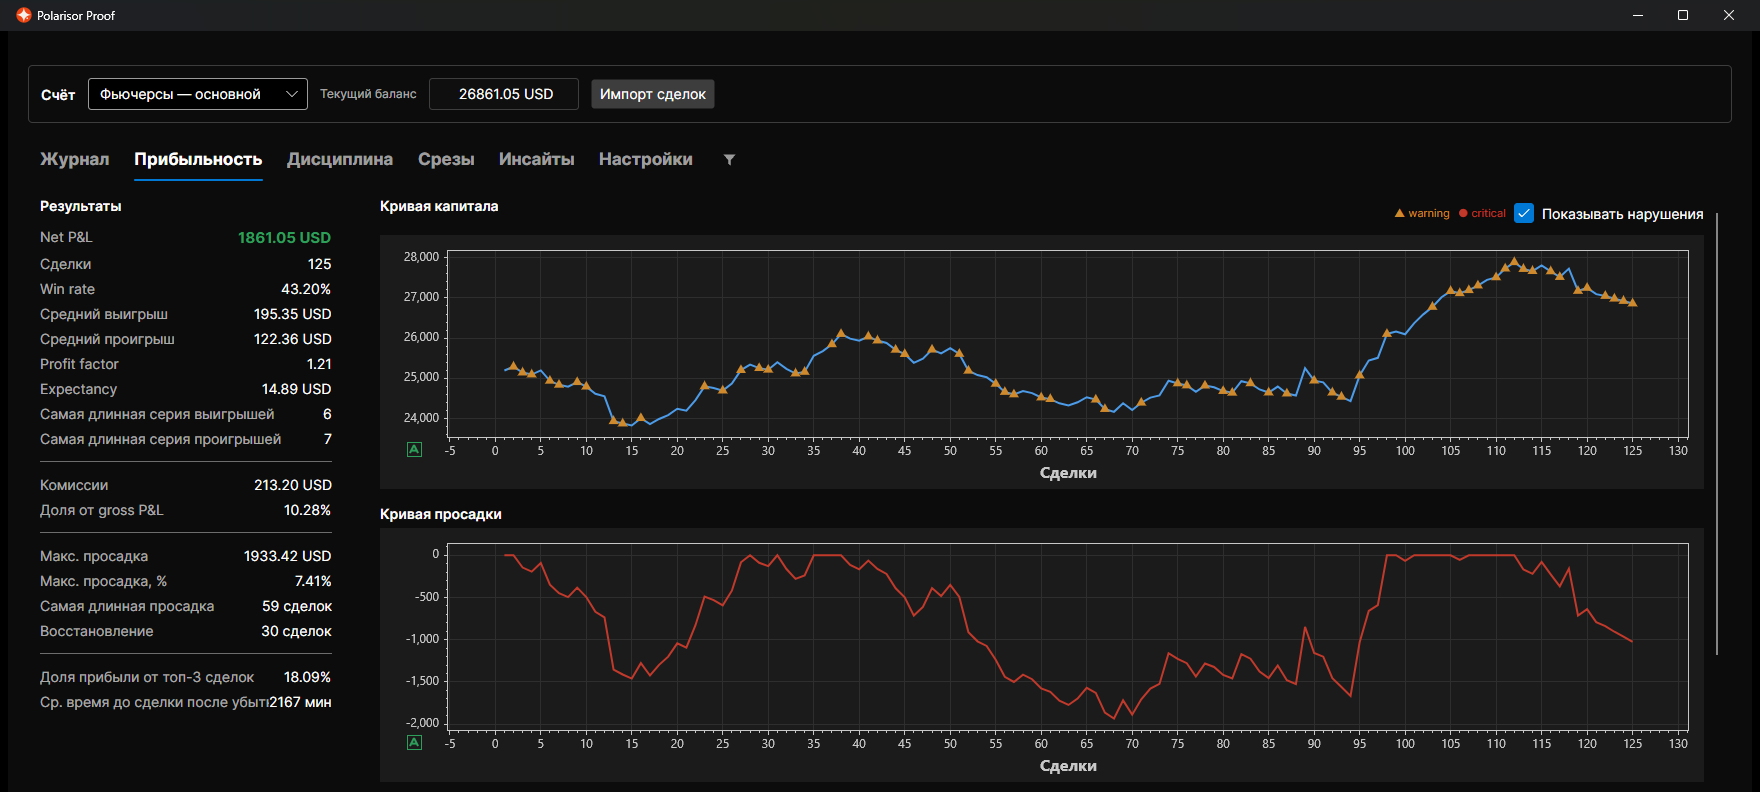Click the warning marker at the equity curve peak
This screenshot has width=1760, height=792.
pos(1514,261)
